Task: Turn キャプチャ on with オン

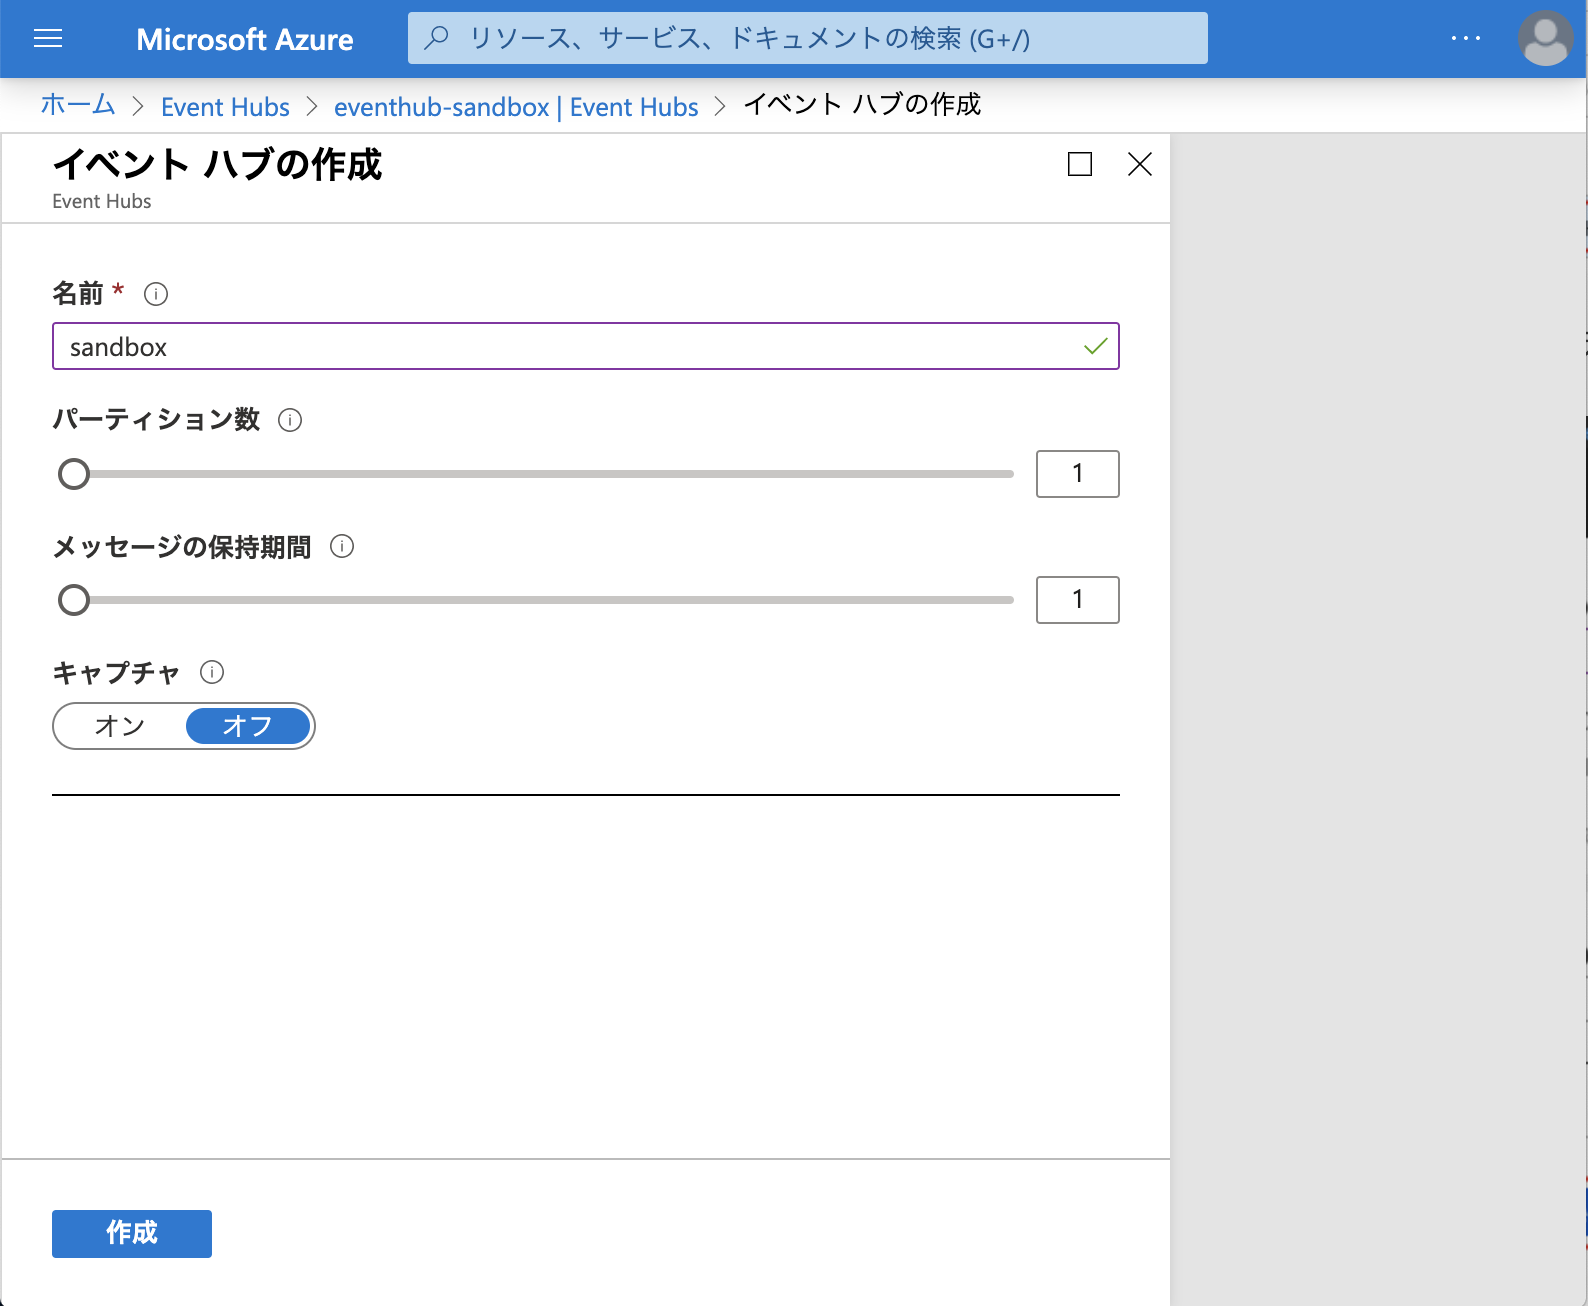Action: click(x=120, y=726)
